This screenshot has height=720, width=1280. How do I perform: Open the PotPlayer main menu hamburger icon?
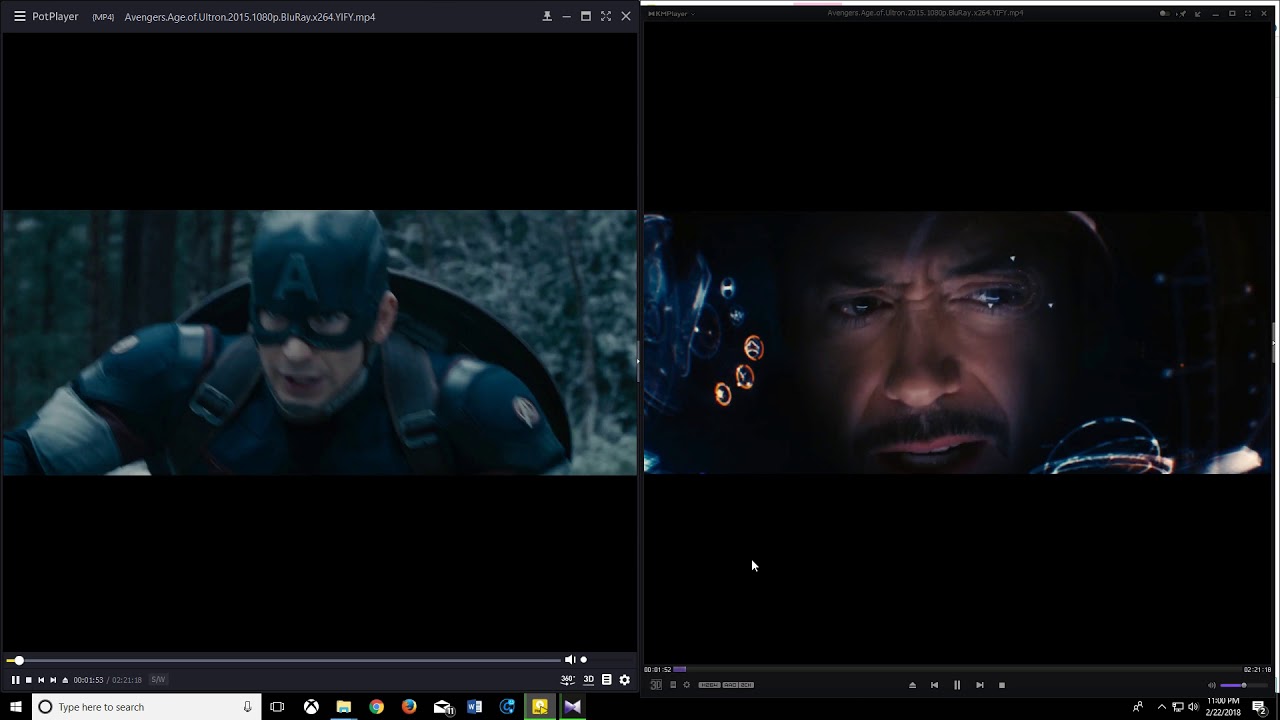click(19, 16)
